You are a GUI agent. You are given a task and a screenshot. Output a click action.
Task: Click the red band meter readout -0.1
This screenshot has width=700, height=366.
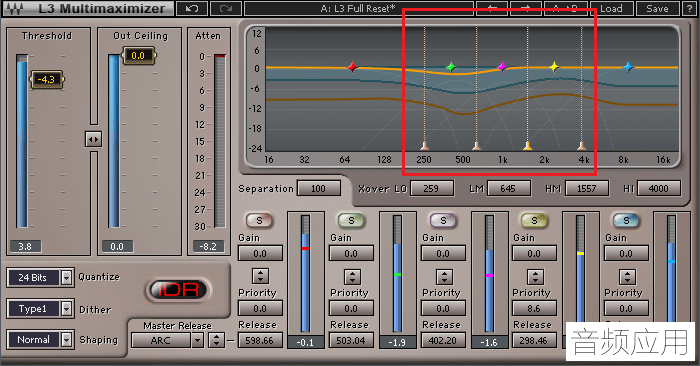tap(305, 342)
